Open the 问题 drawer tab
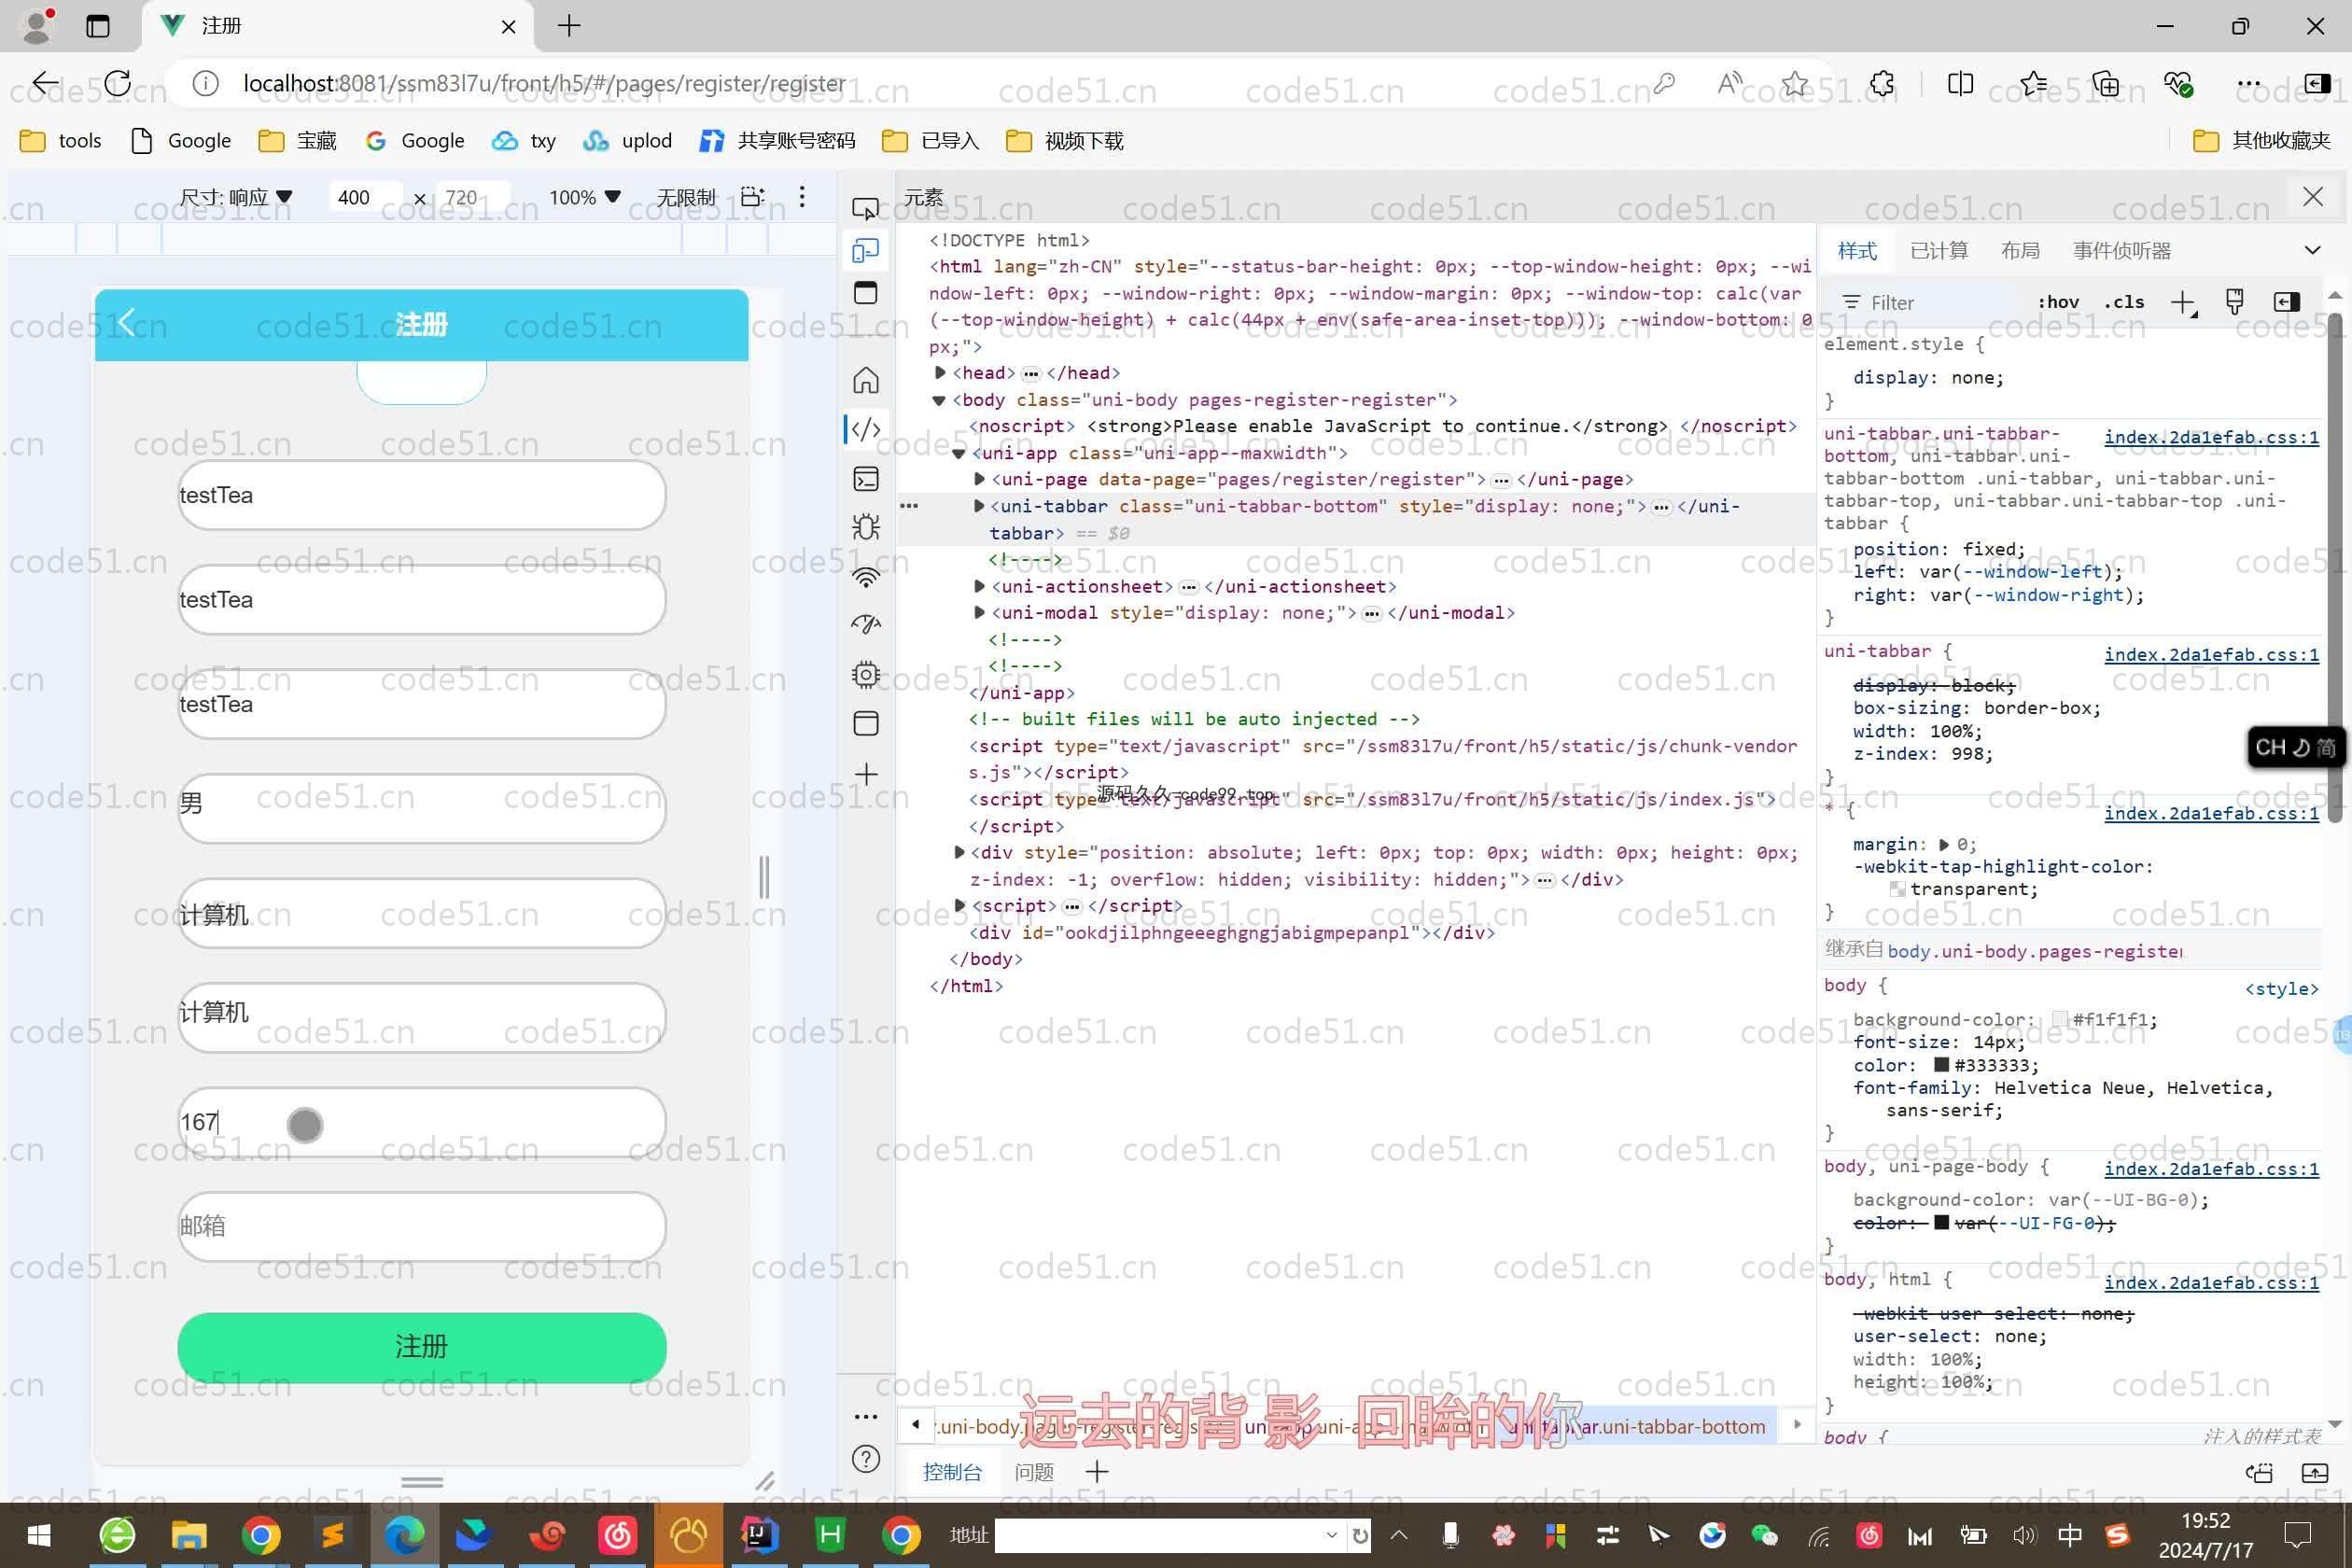This screenshot has height=1568, width=2352. pyautogui.click(x=1034, y=1472)
